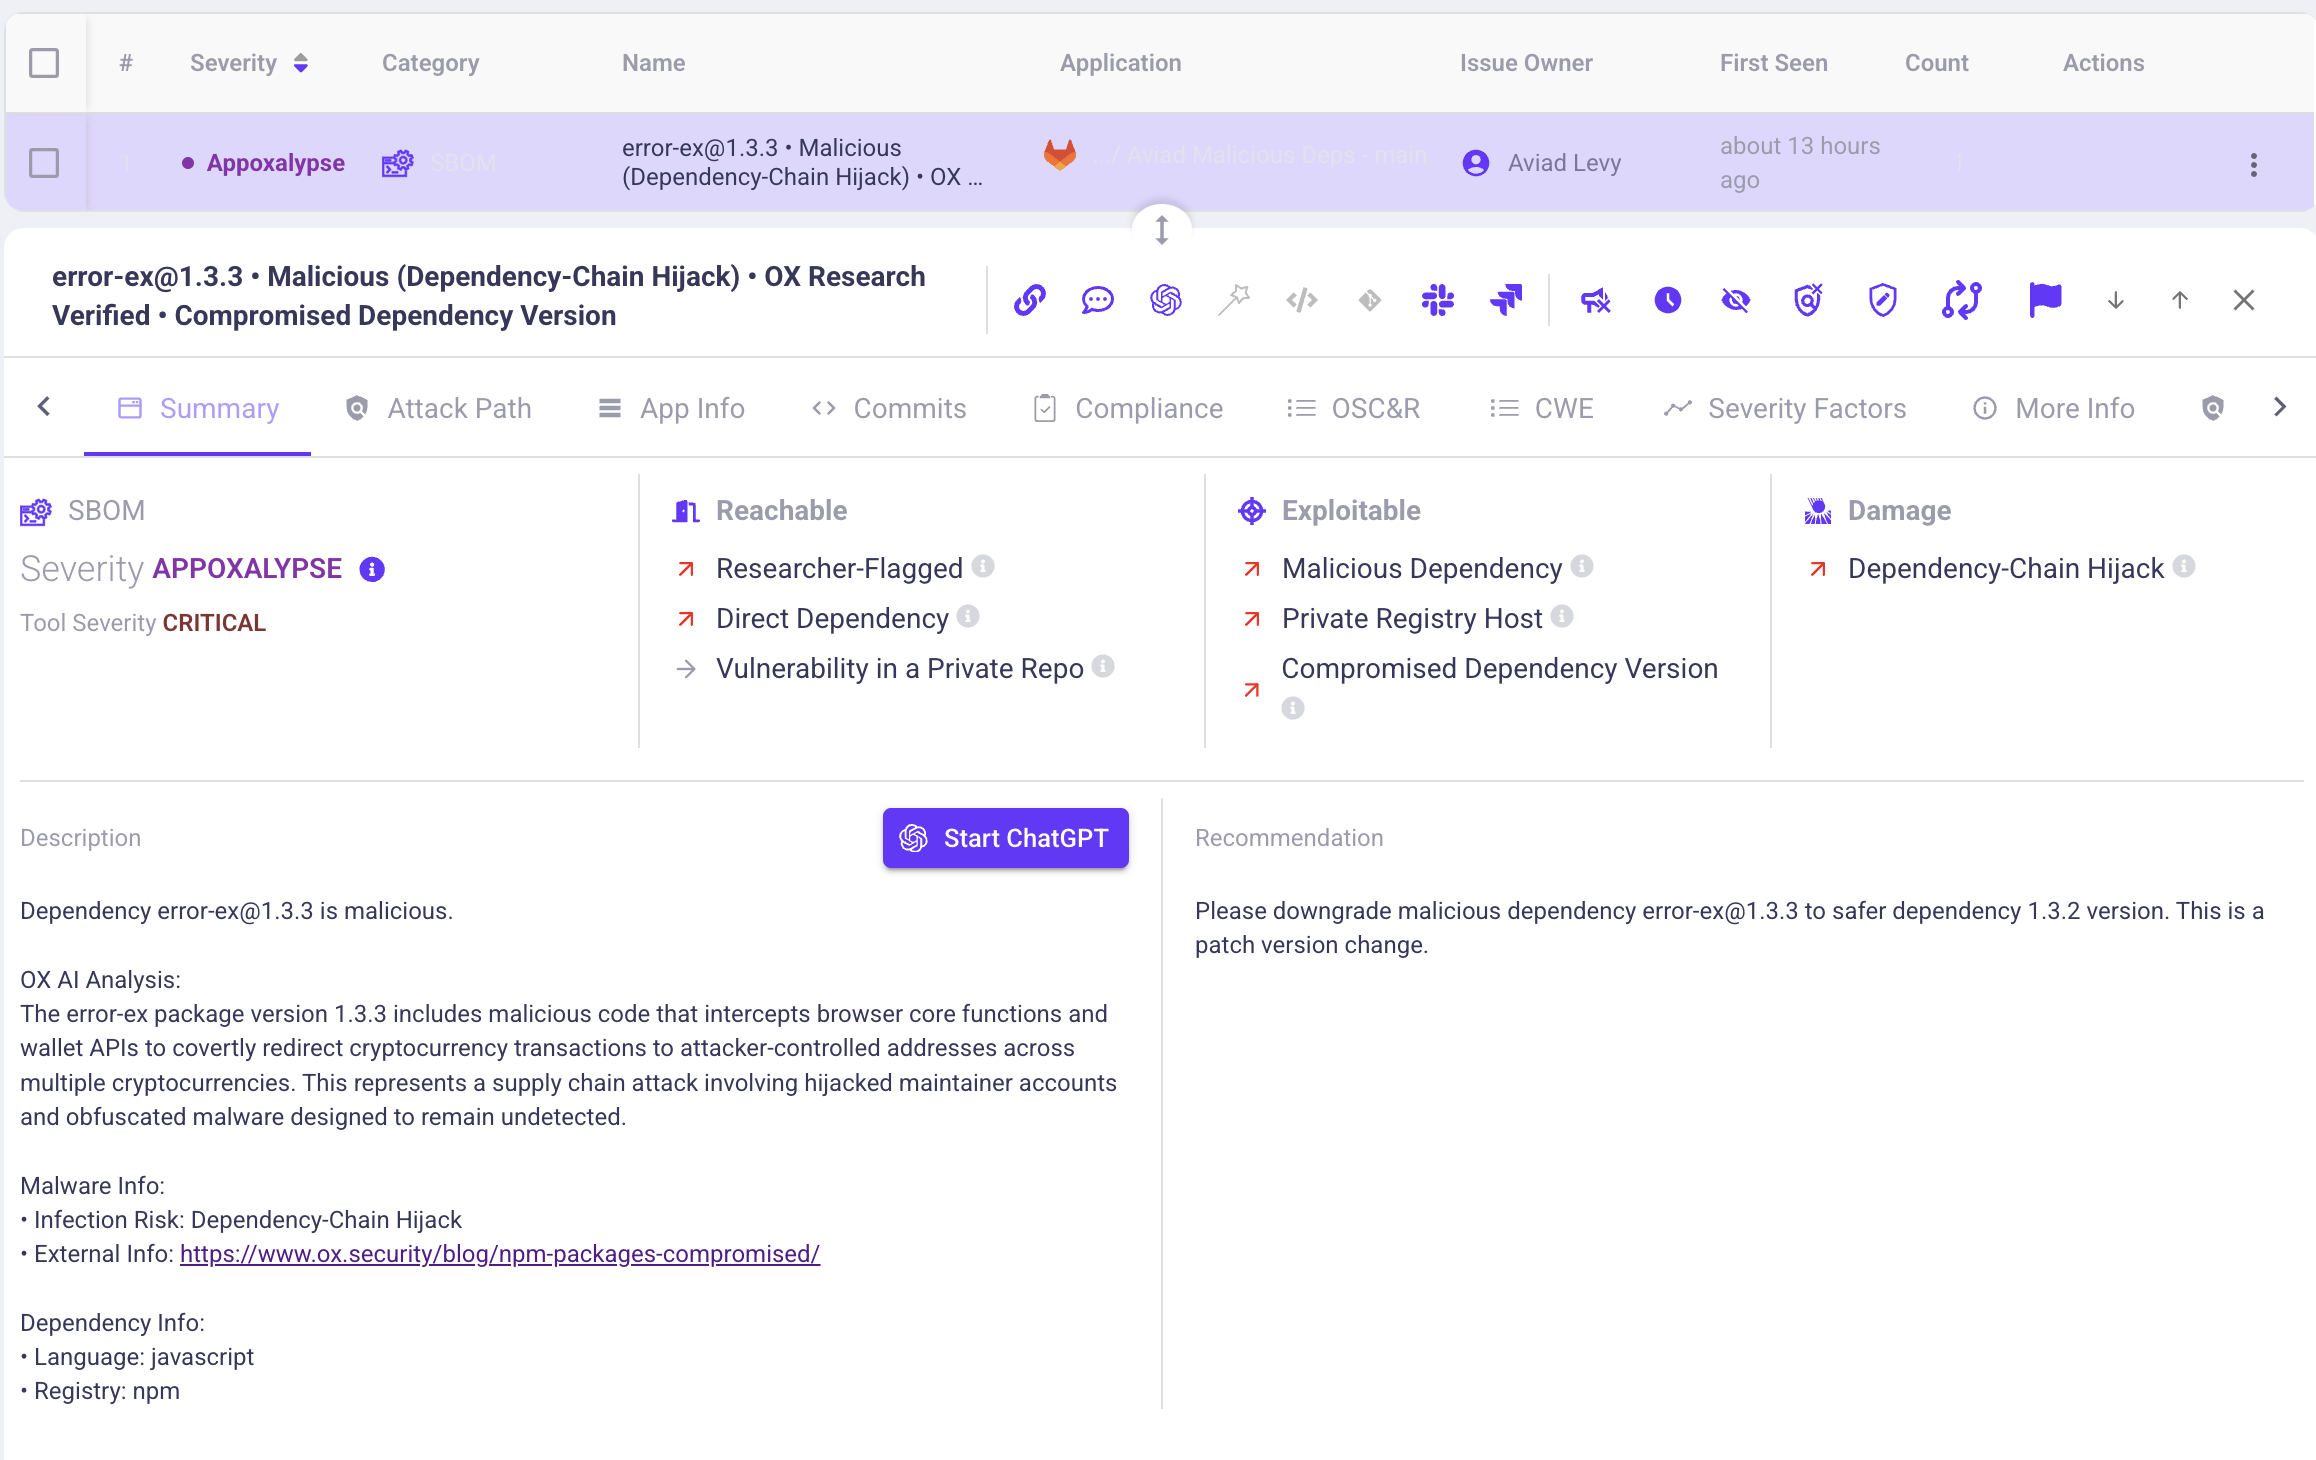Viewport: 2316px width, 1460px height.
Task: Click the clock snooze icon
Action: pos(1667,300)
